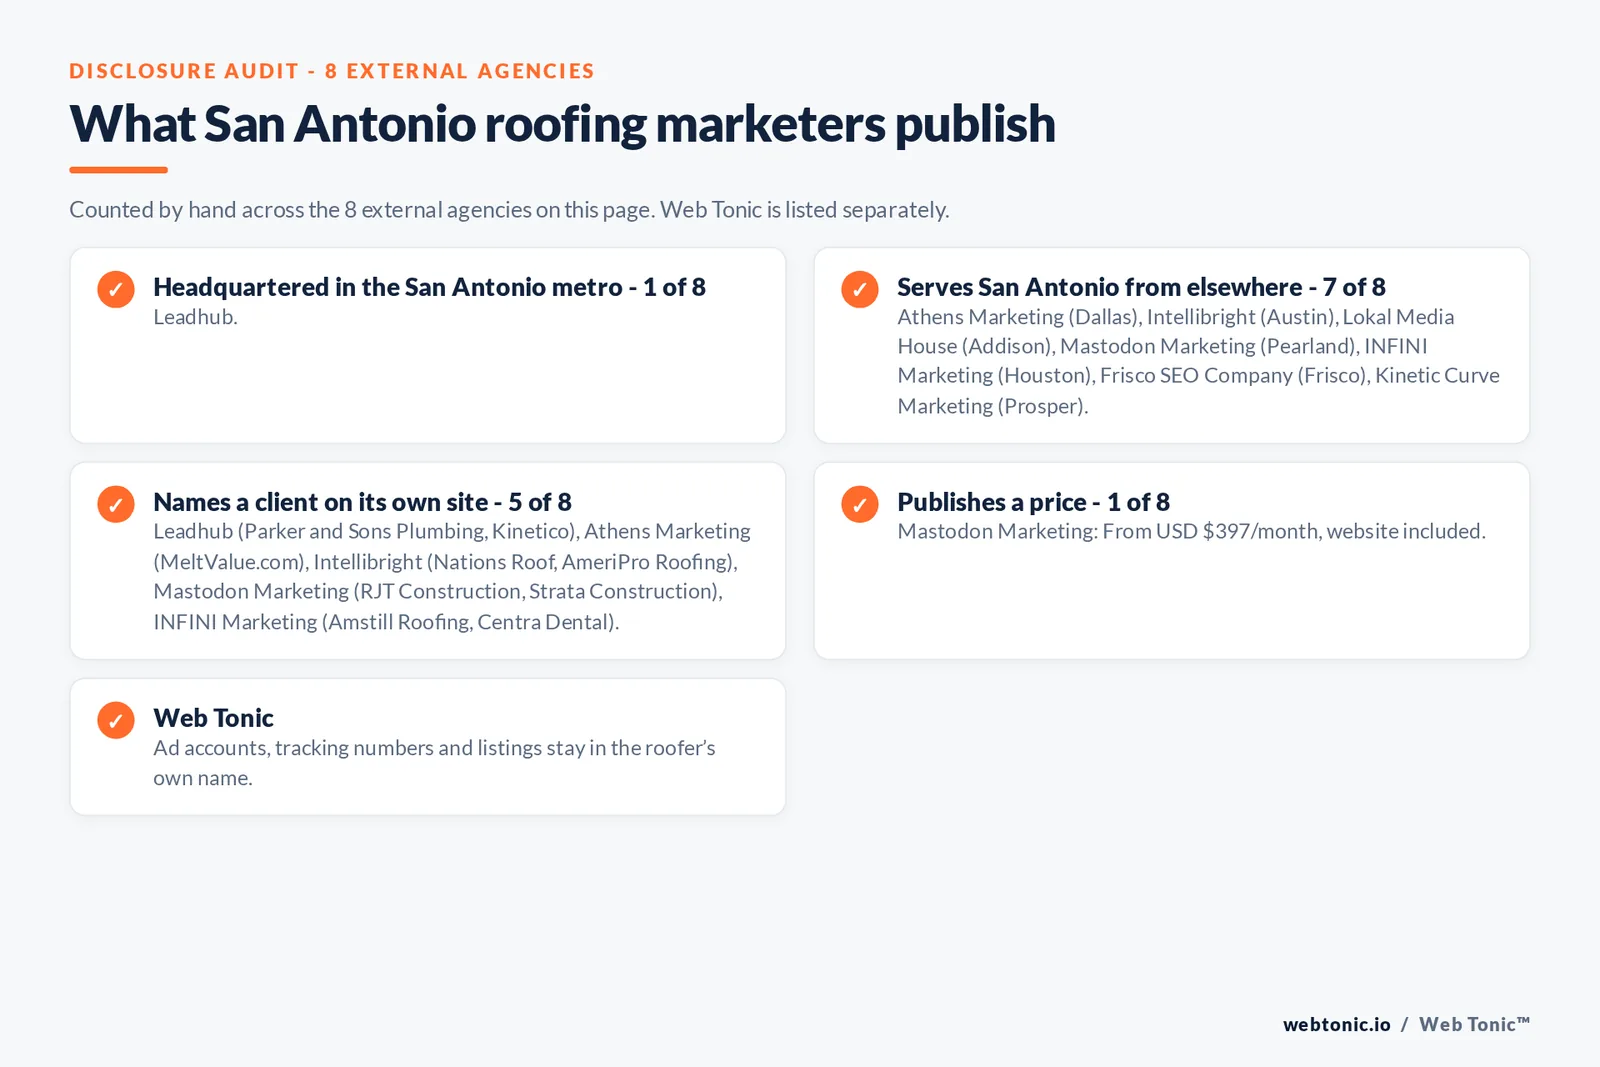Select the heading 'What San Antonio roofing marketers publish'
The image size is (1600, 1067).
pos(562,124)
